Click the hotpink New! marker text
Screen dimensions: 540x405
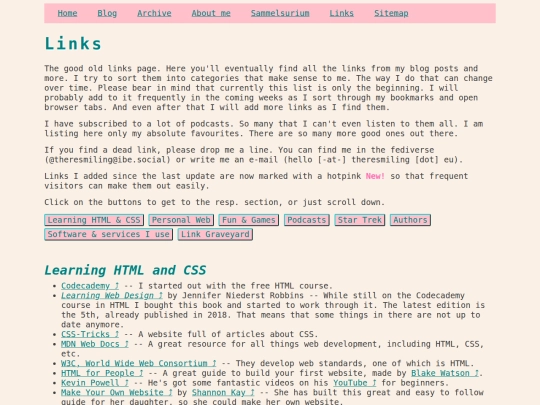(x=375, y=176)
